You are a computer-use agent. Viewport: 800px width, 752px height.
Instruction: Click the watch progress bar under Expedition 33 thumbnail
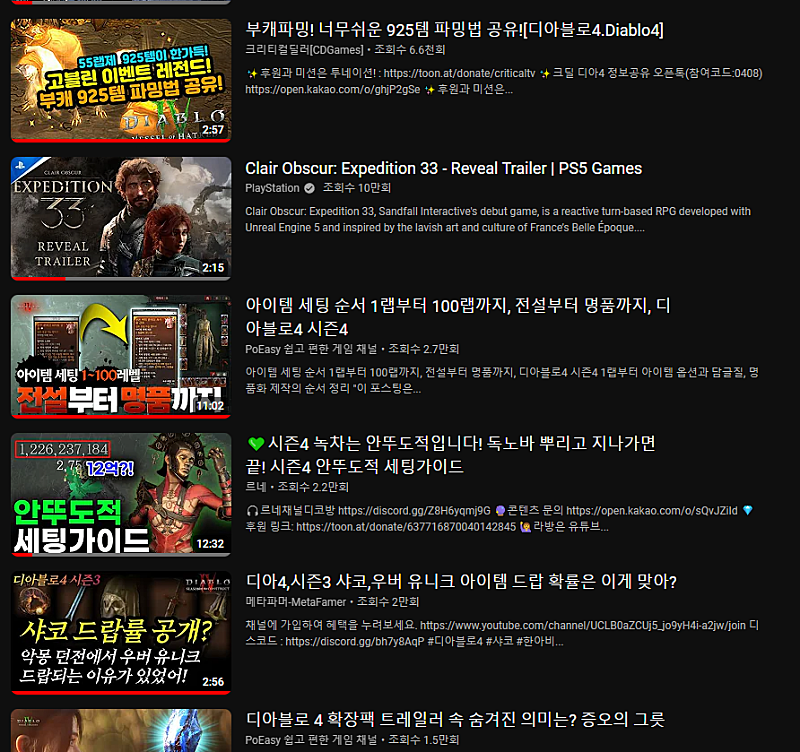121,279
